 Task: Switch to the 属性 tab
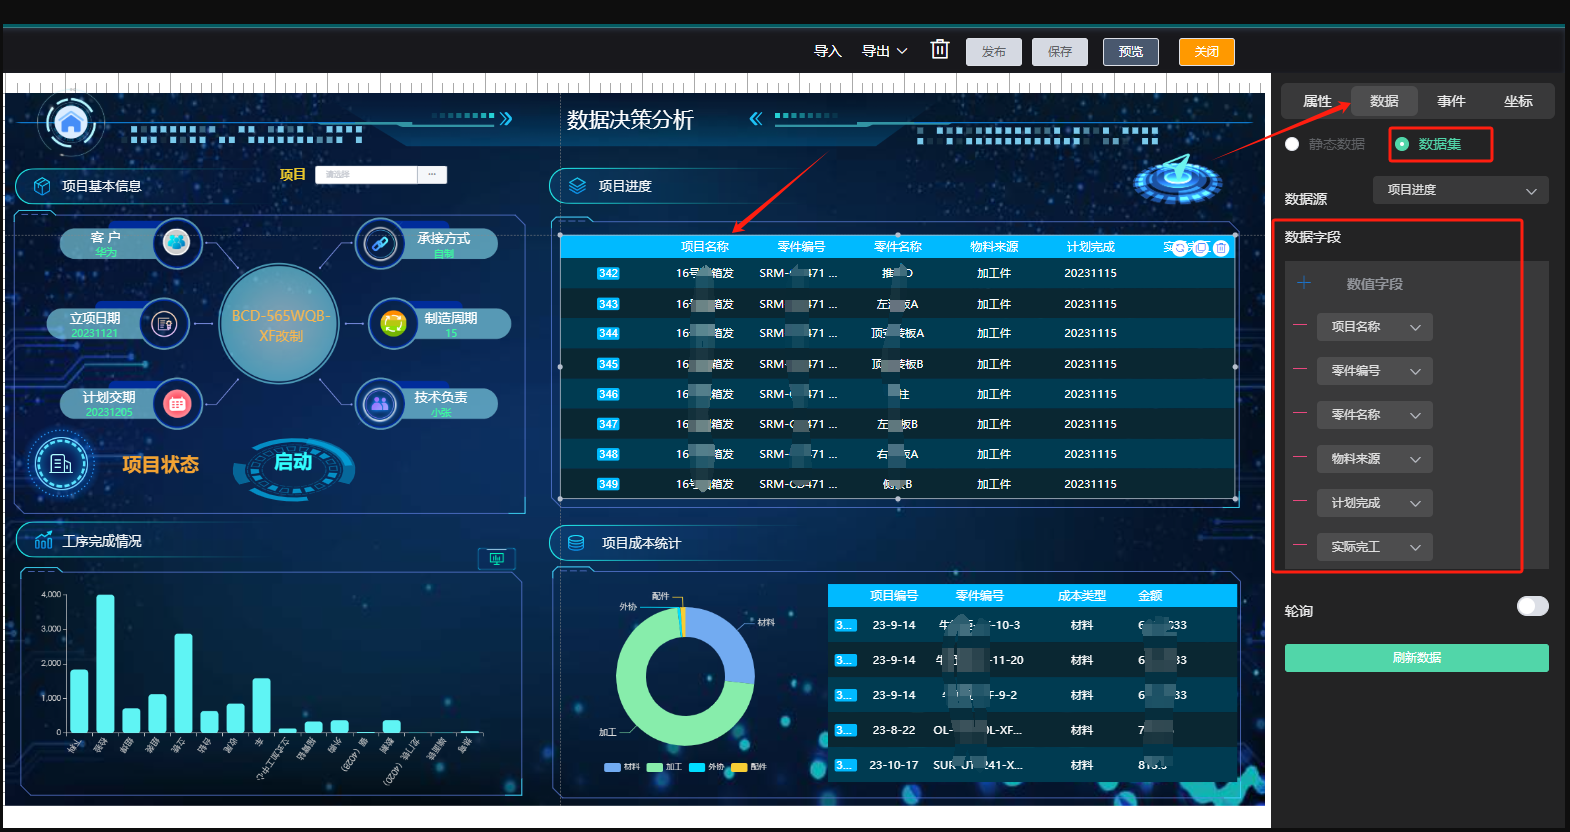[1317, 101]
